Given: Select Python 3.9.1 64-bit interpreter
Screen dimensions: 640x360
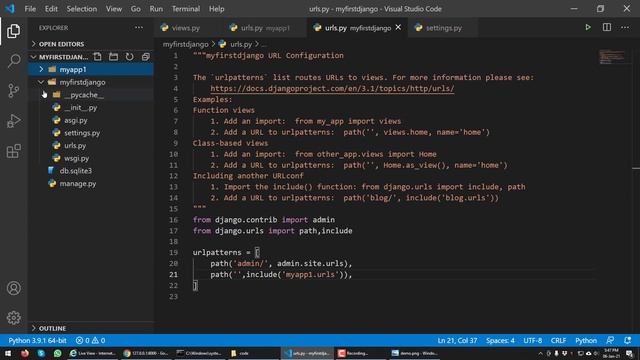Looking at the screenshot, I should click(37, 340).
